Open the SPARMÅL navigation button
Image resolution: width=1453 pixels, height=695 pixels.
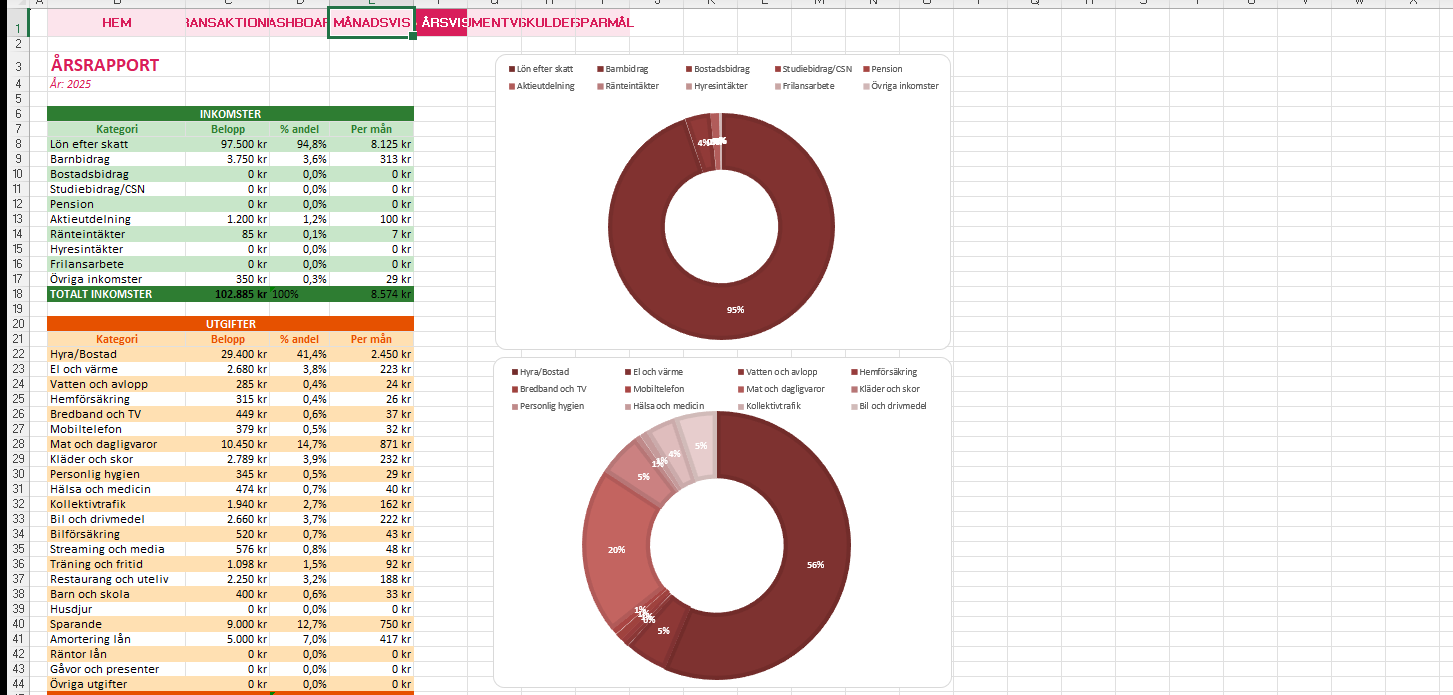coord(604,22)
